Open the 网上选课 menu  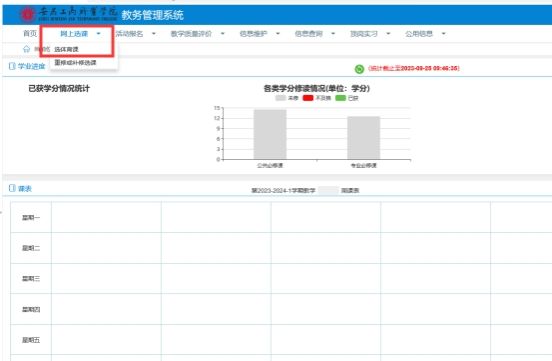(74, 34)
